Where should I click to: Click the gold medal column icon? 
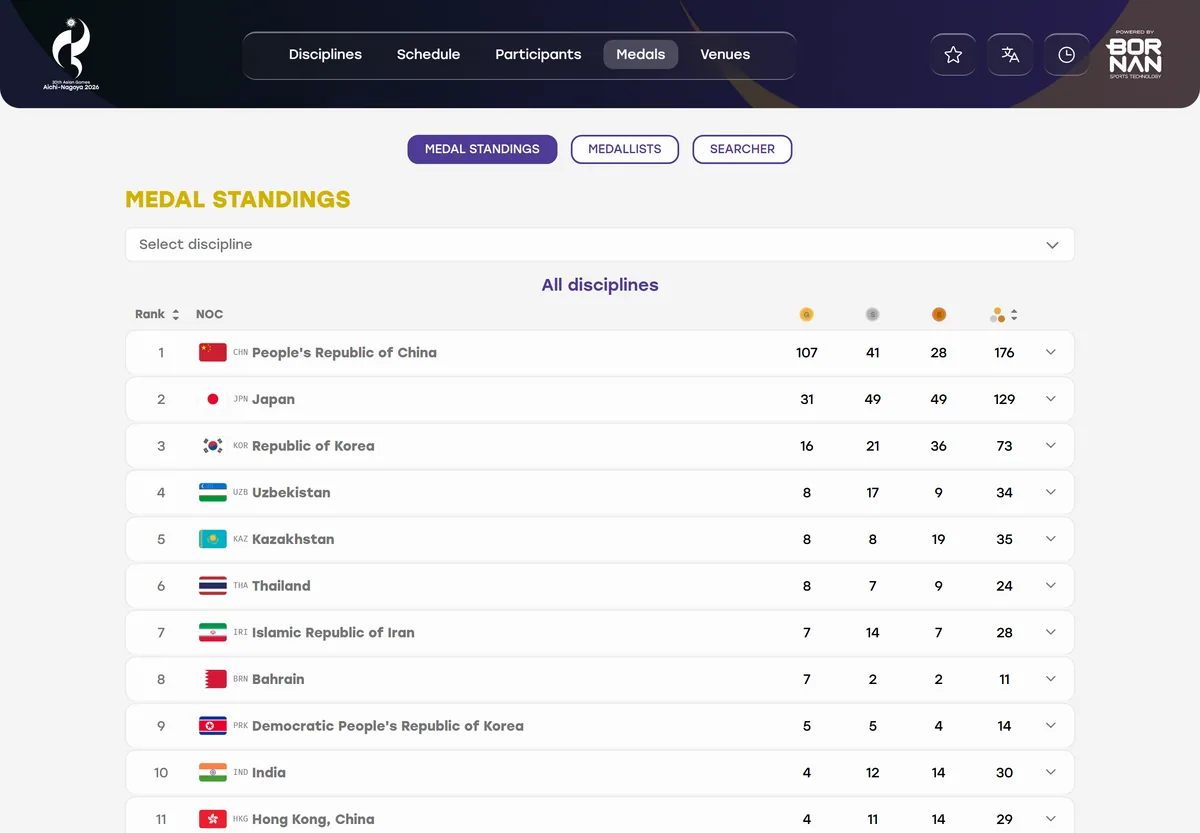pyautogui.click(x=807, y=314)
